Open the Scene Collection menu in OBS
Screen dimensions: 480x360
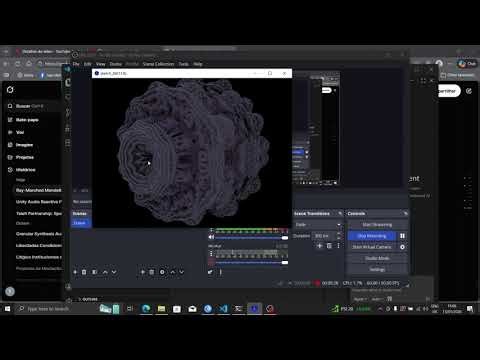tap(158, 64)
